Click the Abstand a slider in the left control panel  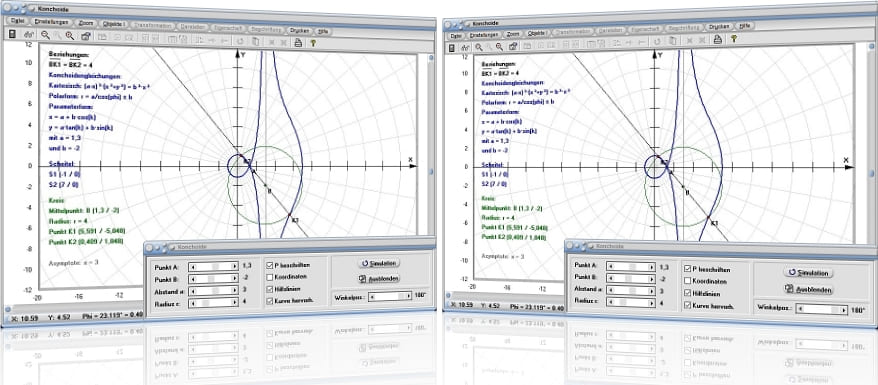pyautogui.click(x=213, y=290)
